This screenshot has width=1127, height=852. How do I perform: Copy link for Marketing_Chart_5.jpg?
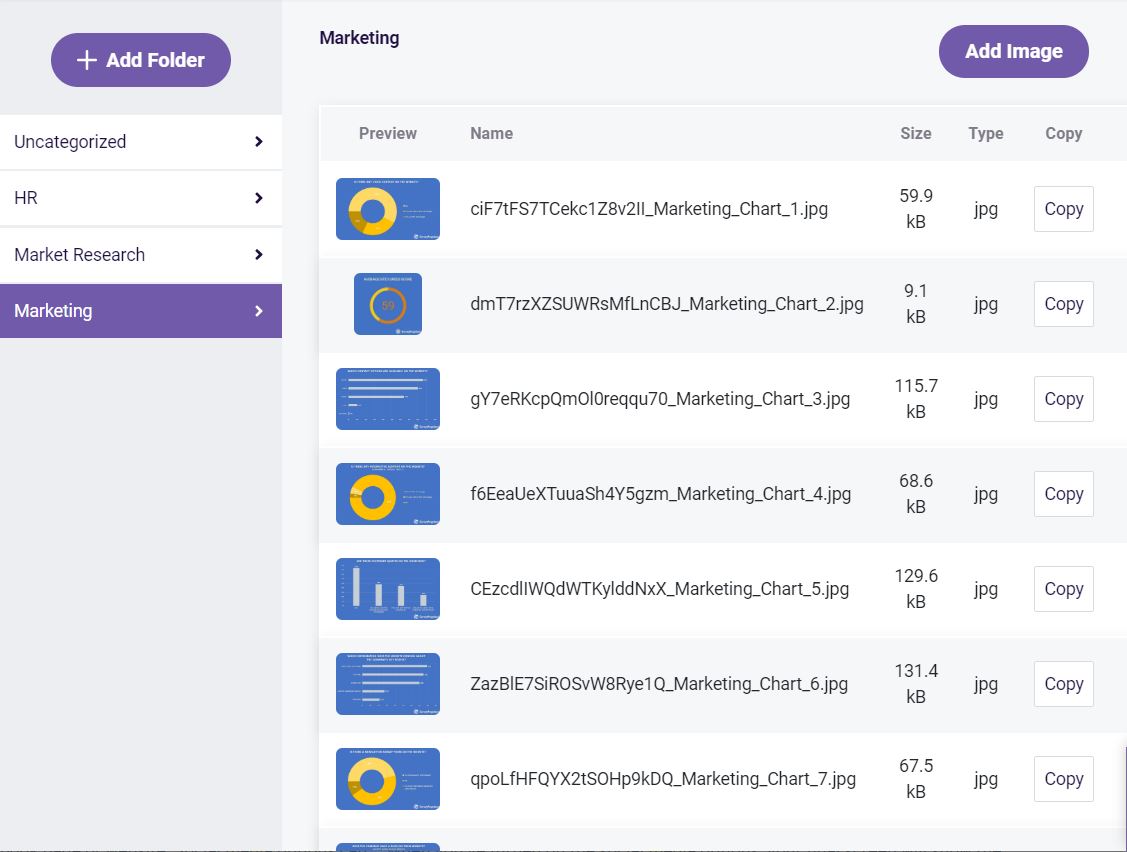[1064, 589]
